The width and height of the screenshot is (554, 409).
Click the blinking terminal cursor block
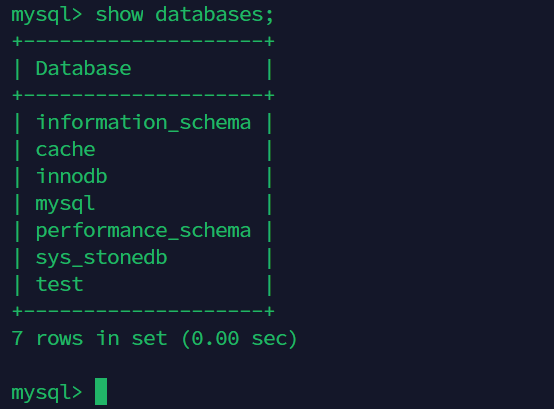(x=101, y=391)
